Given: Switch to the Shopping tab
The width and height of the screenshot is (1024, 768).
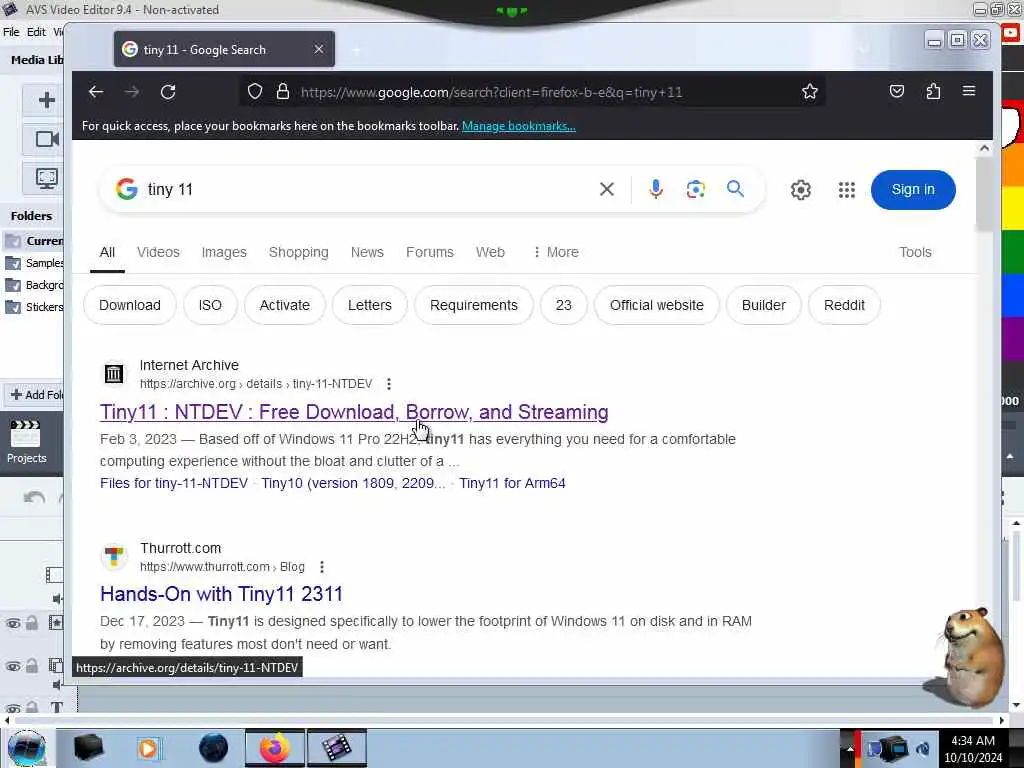Looking at the screenshot, I should pyautogui.click(x=298, y=252).
